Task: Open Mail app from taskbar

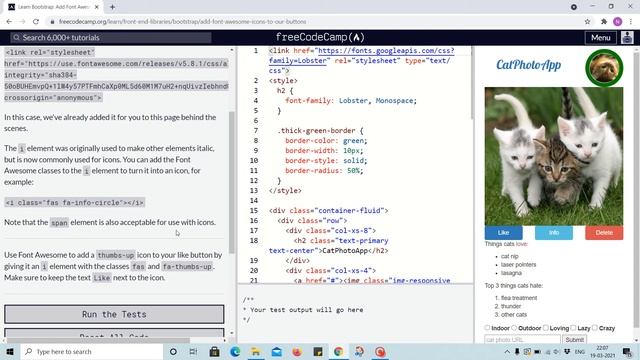Action: coord(277,351)
